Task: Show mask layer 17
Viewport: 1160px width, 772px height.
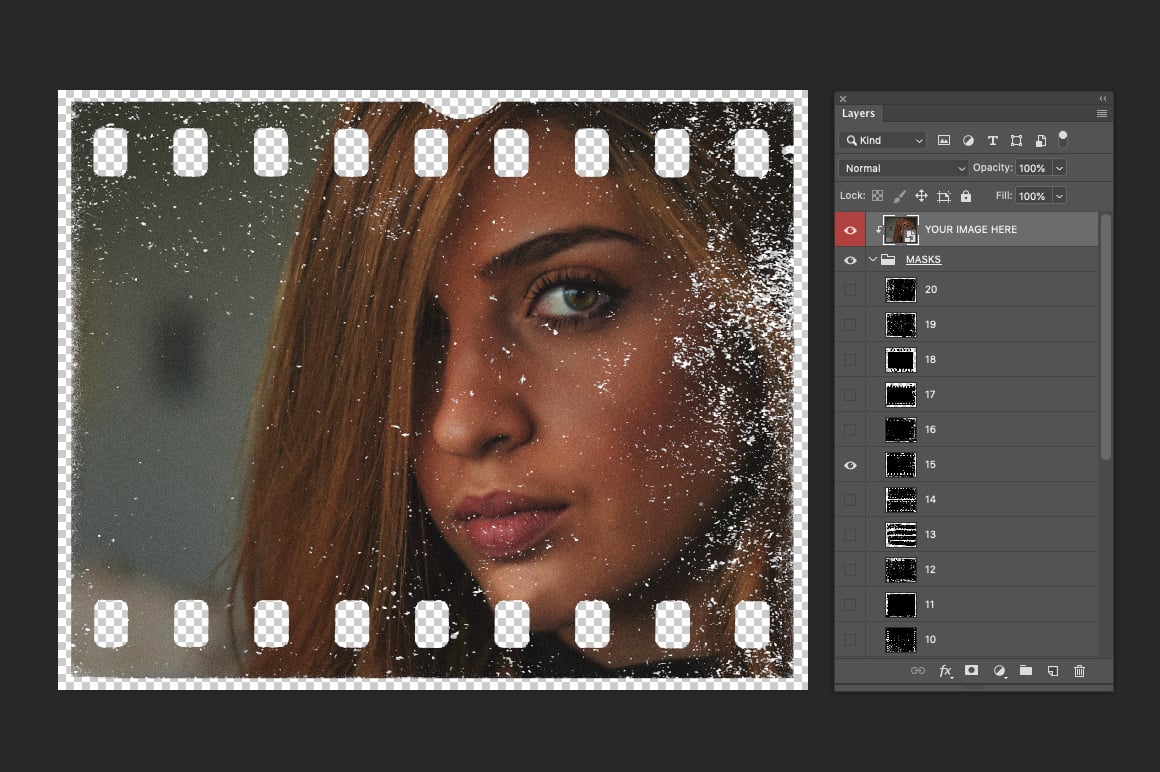Action: click(850, 395)
